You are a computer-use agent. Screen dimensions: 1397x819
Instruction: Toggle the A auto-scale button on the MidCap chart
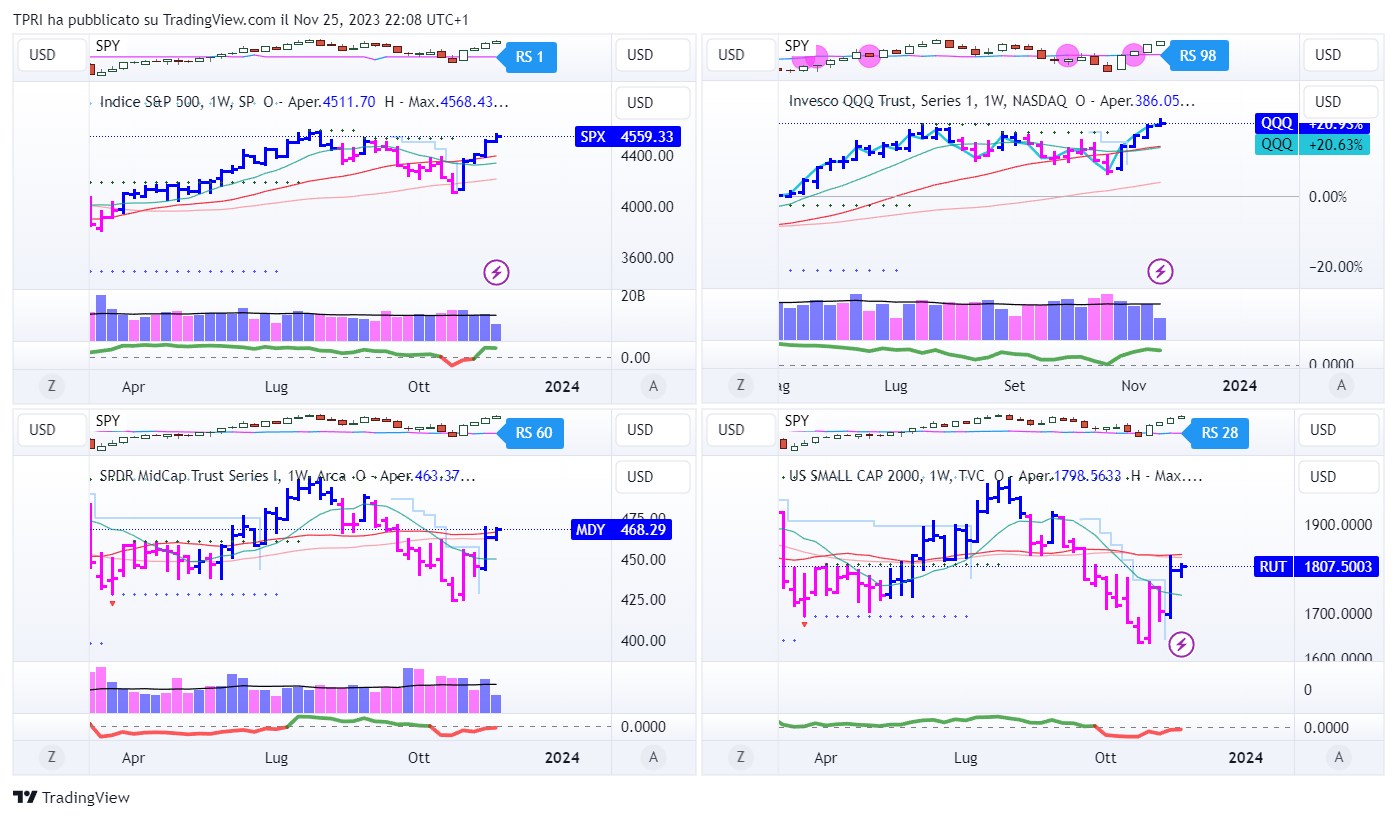coord(653,757)
